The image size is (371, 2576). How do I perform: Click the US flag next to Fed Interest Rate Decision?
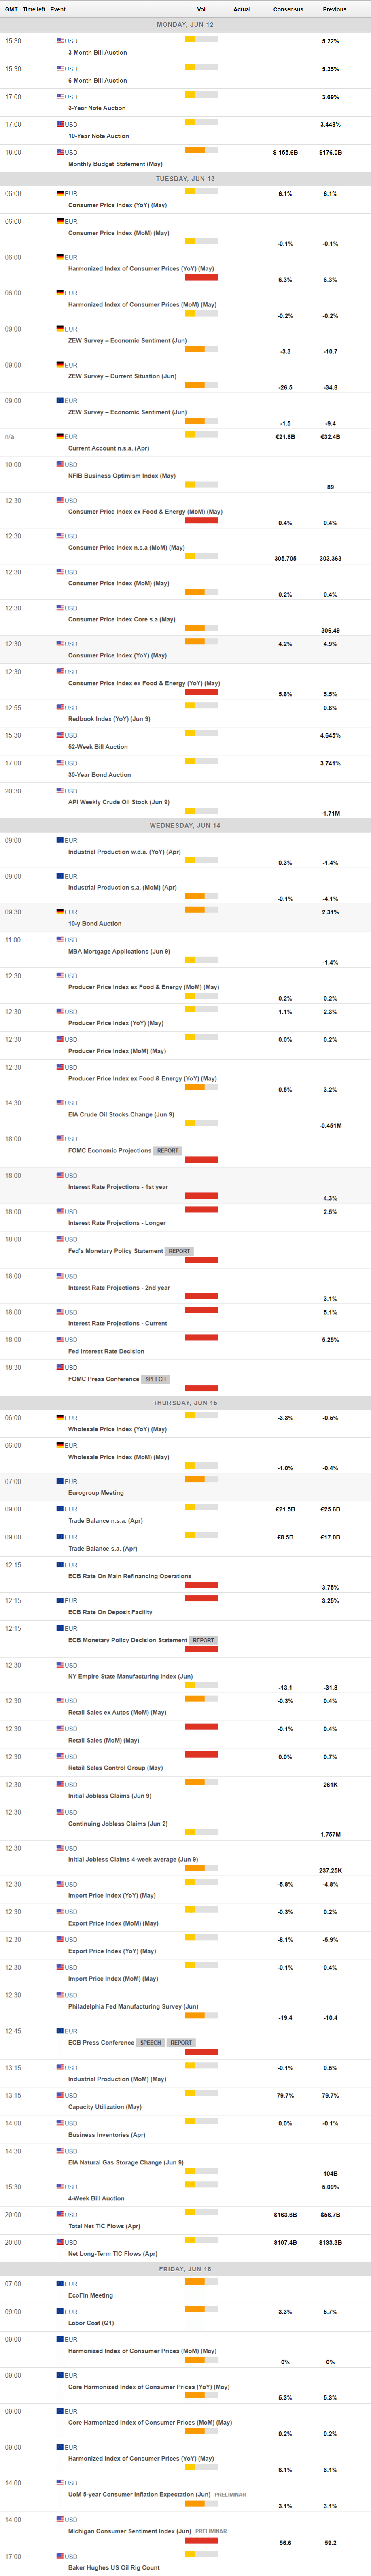point(60,1340)
